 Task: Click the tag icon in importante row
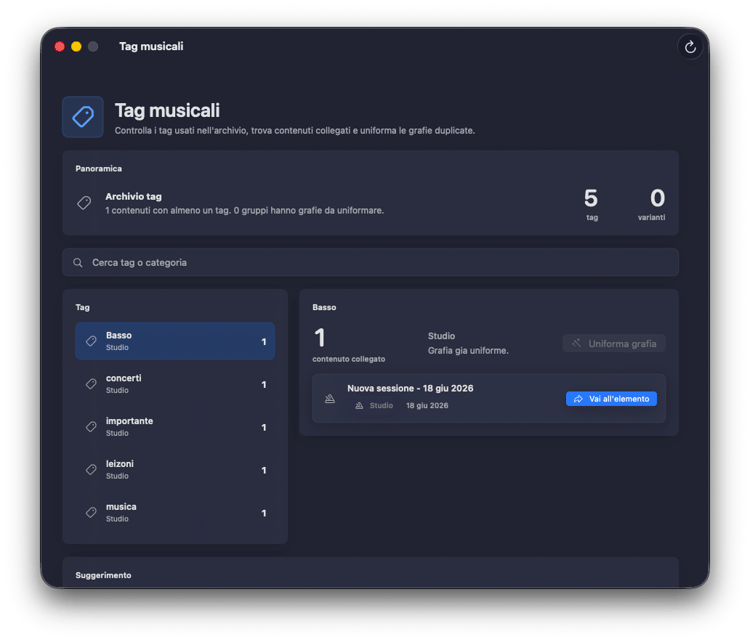91,427
